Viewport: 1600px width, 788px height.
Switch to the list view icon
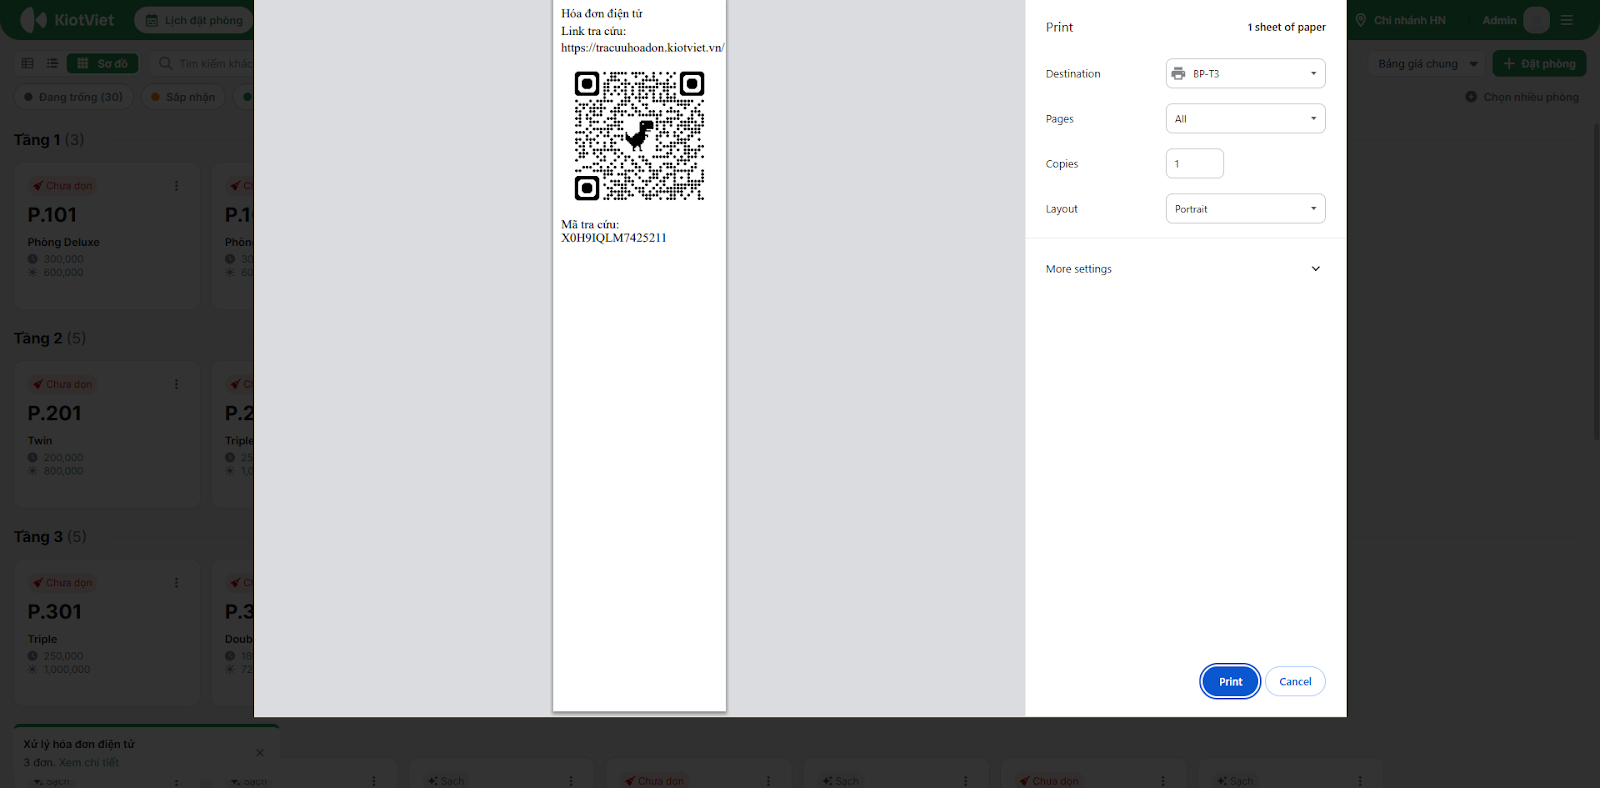click(52, 63)
